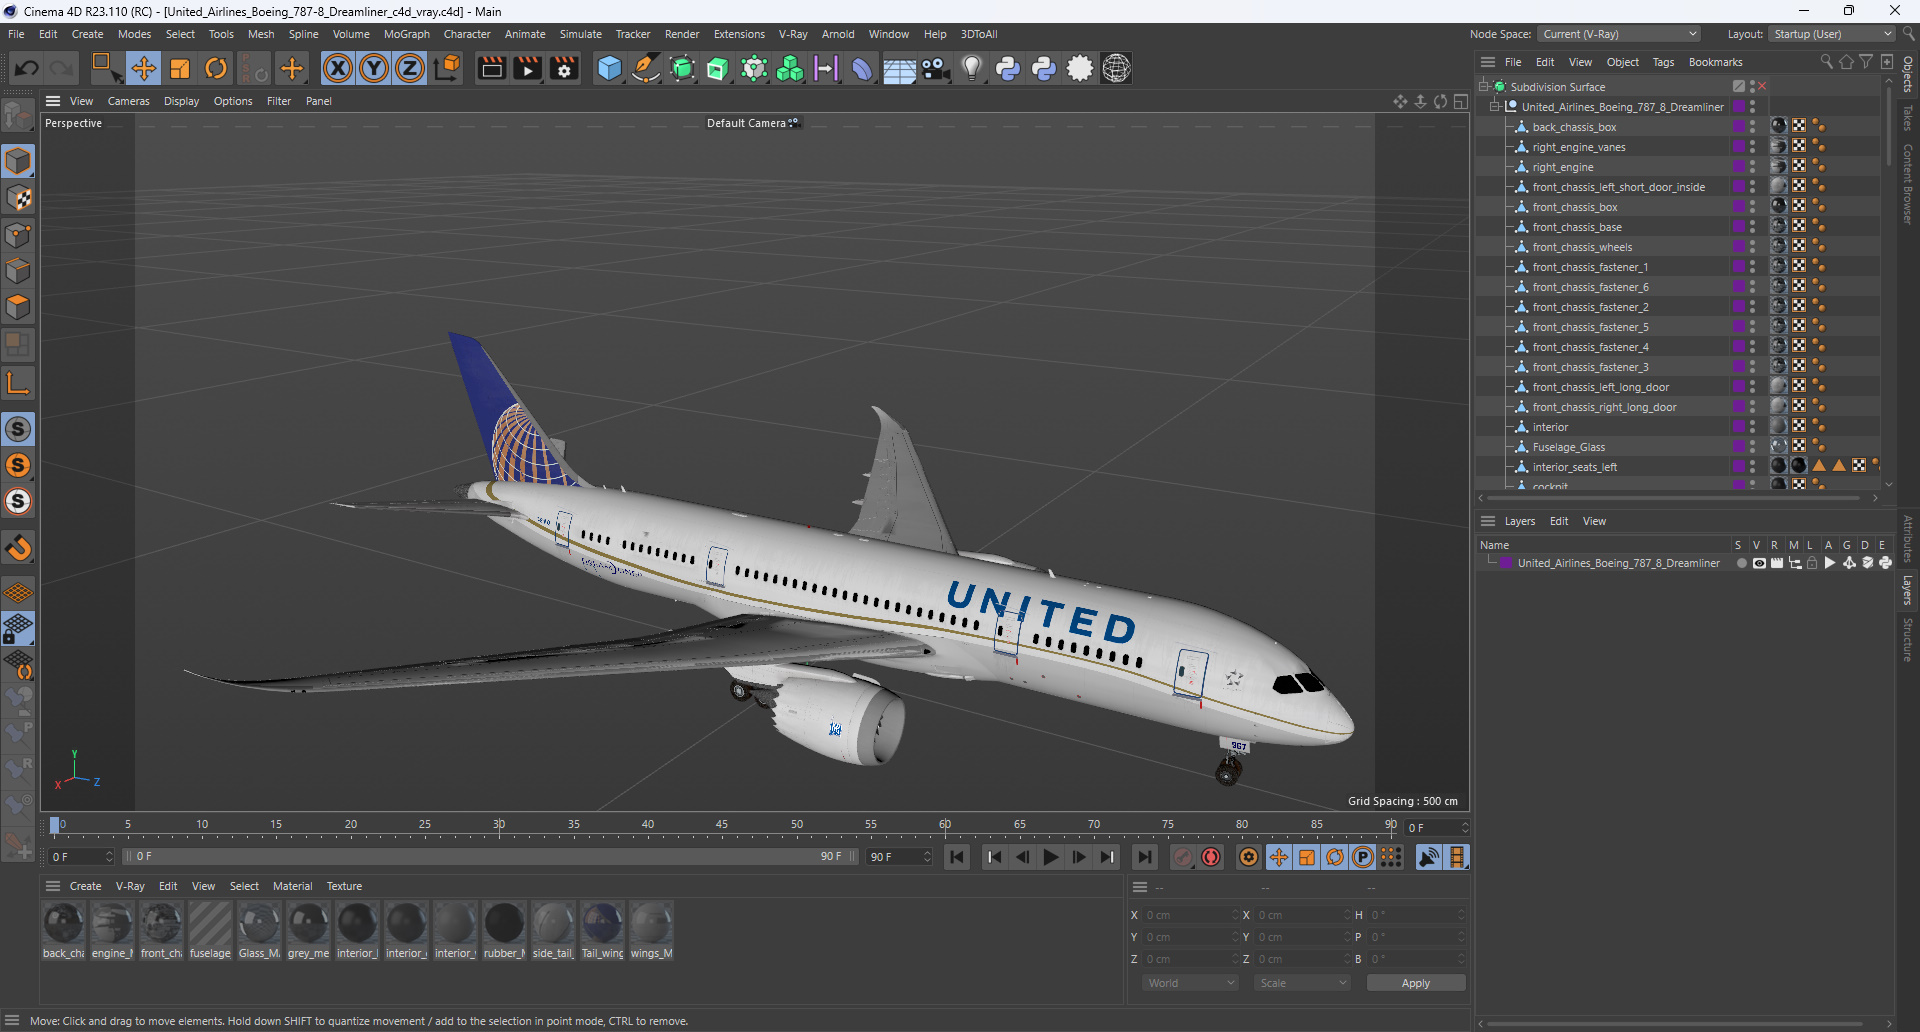Open the Layers panel hamburger menu

click(1488, 521)
